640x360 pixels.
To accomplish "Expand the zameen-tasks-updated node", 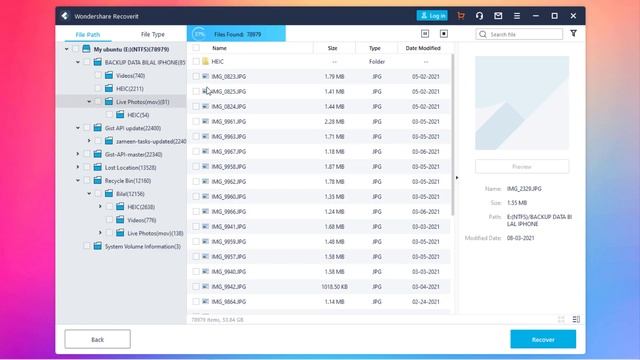I will pos(89,141).
